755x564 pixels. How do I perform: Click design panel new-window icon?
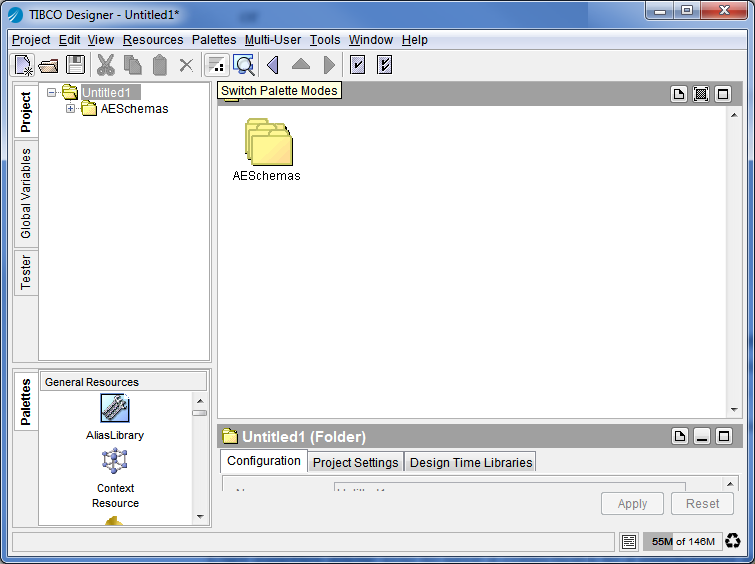pos(679,94)
